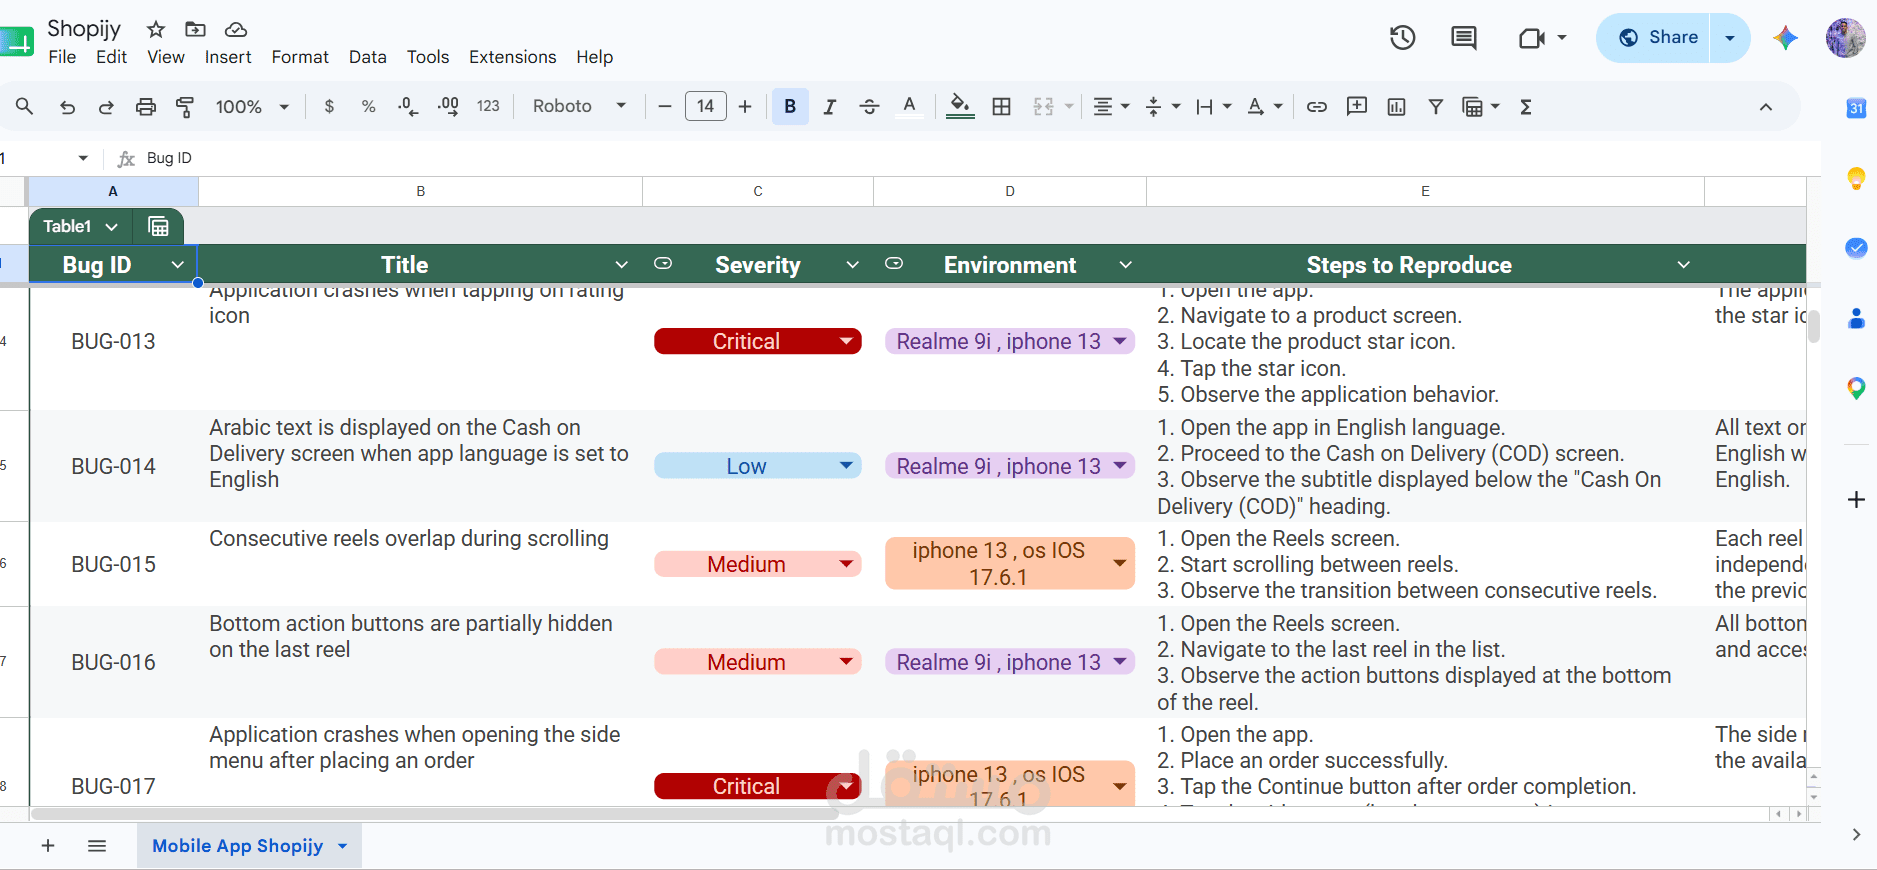Viewport: 1877px width, 870px height.
Task: Open the Format menu
Action: coord(300,57)
